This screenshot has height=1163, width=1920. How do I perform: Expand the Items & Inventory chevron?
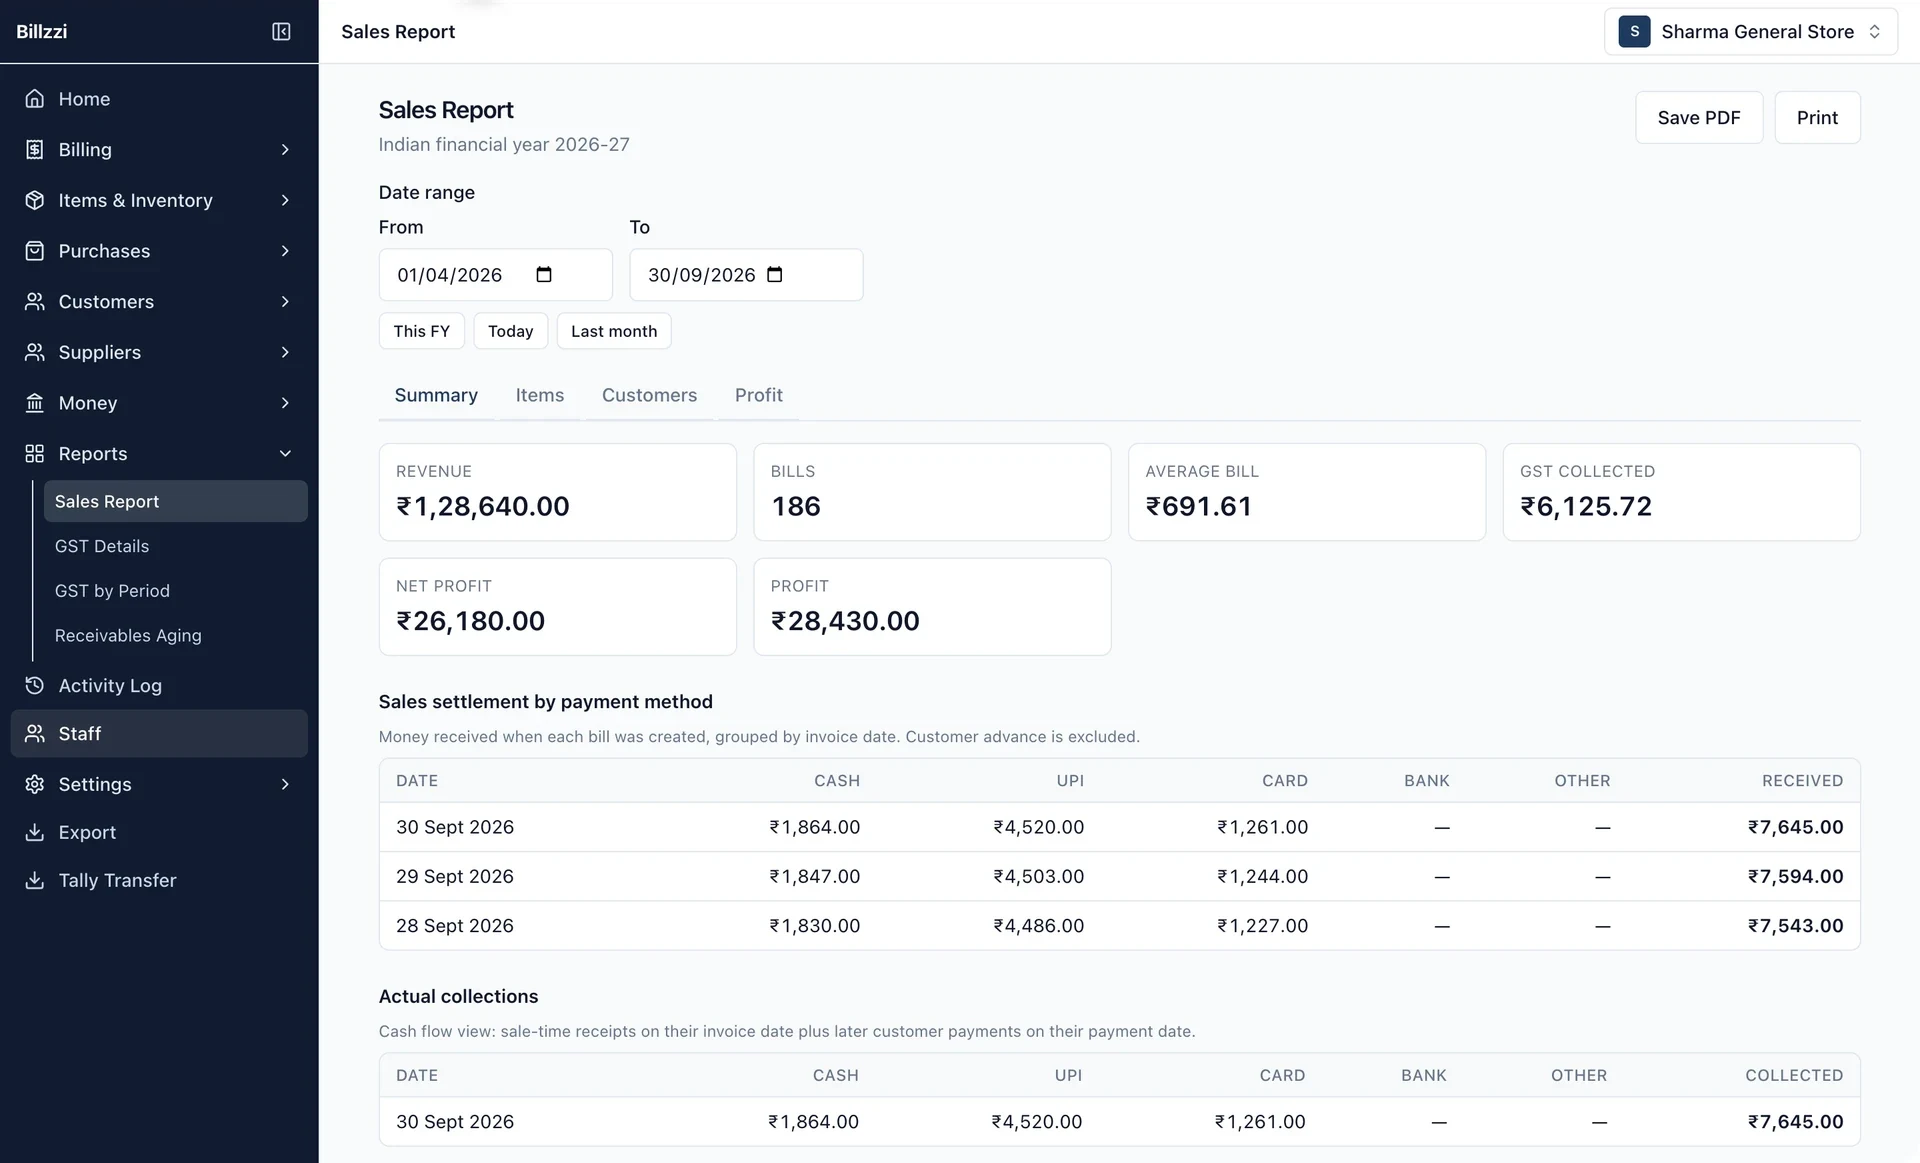point(285,200)
